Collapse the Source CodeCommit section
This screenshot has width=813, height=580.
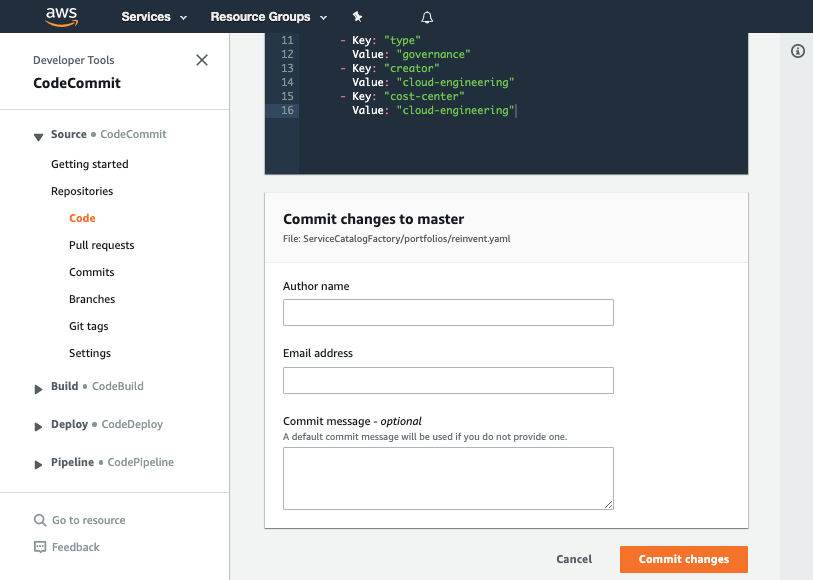pos(38,137)
